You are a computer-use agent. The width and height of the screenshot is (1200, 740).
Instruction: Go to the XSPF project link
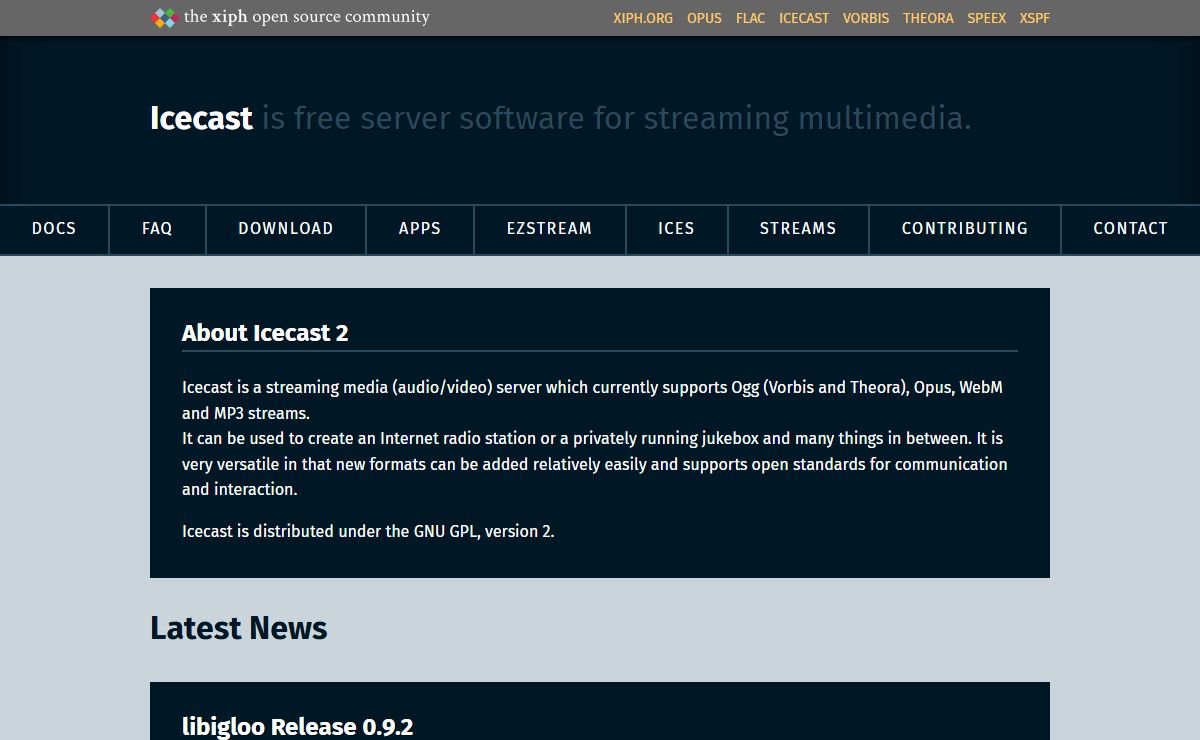[1035, 18]
